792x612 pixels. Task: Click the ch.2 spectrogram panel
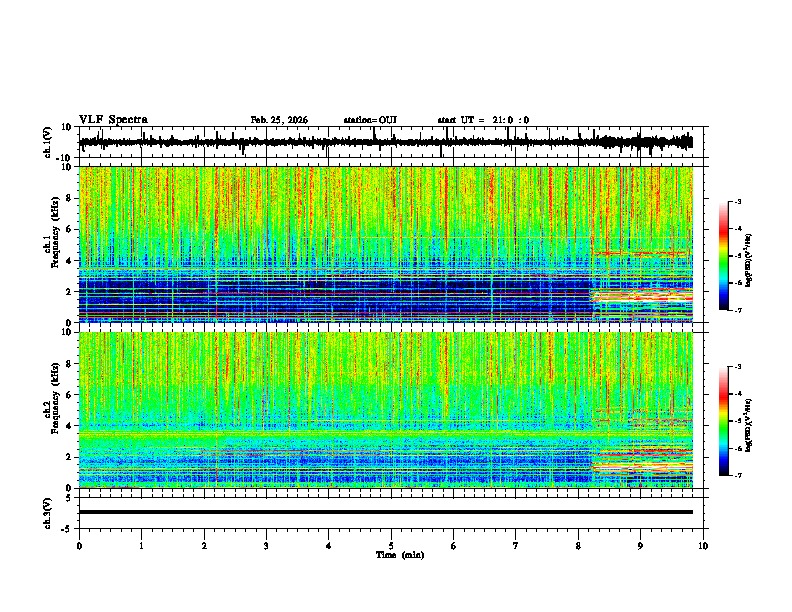point(385,410)
